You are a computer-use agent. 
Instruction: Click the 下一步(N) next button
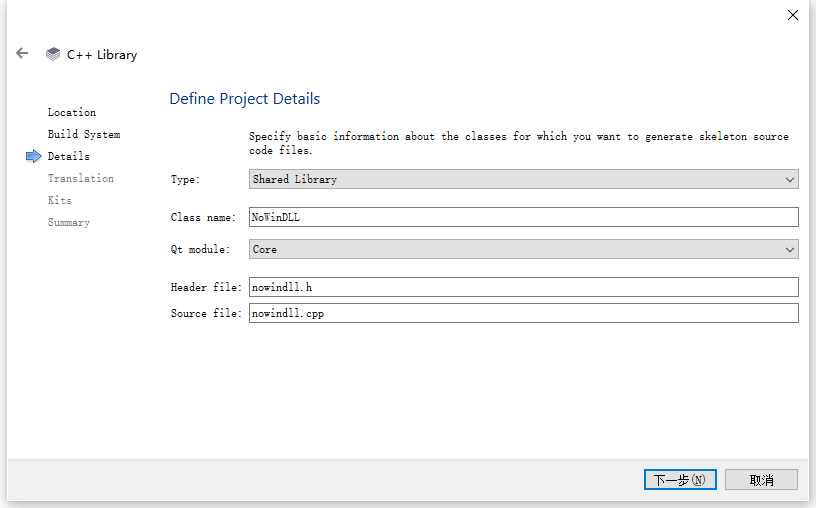click(x=680, y=479)
